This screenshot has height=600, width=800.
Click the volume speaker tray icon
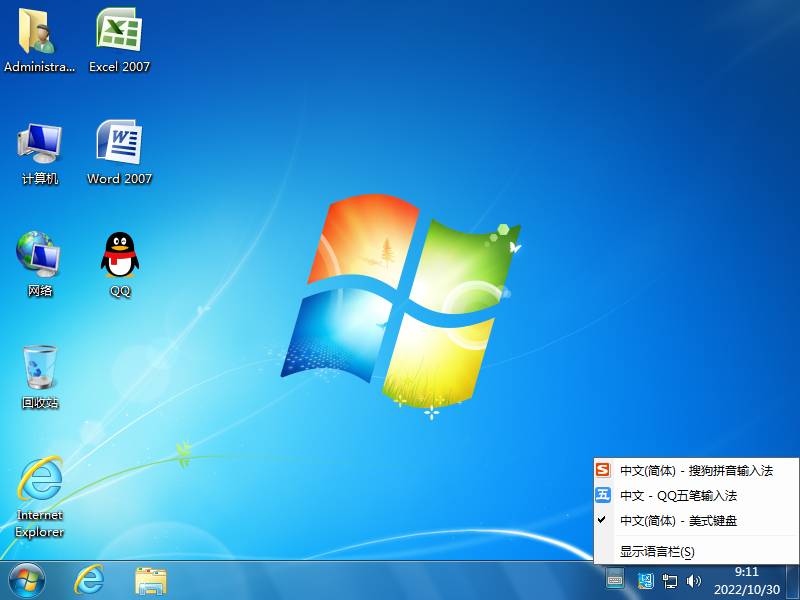tap(694, 580)
